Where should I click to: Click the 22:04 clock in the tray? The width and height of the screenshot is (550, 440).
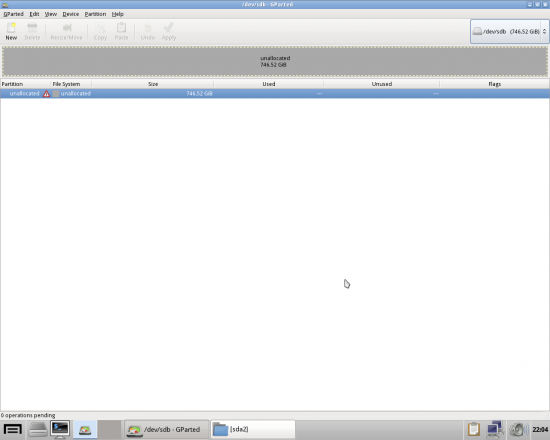[x=540, y=429]
